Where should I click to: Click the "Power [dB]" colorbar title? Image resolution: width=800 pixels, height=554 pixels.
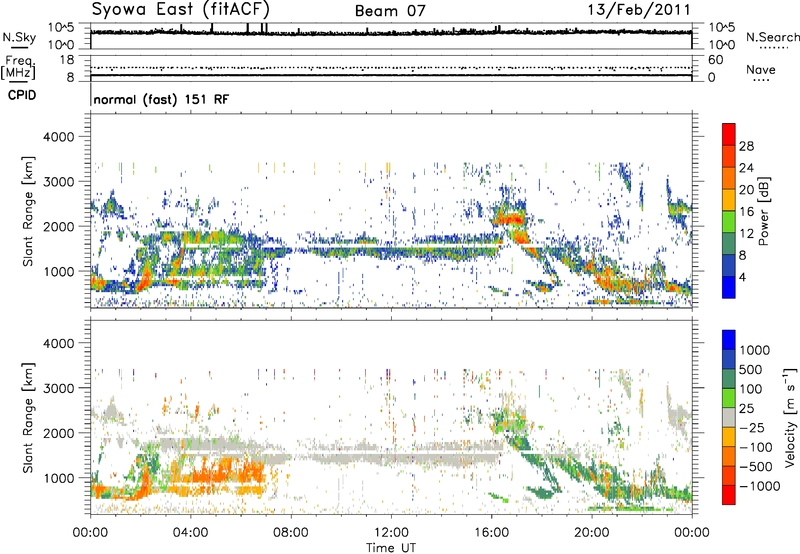(x=764, y=211)
